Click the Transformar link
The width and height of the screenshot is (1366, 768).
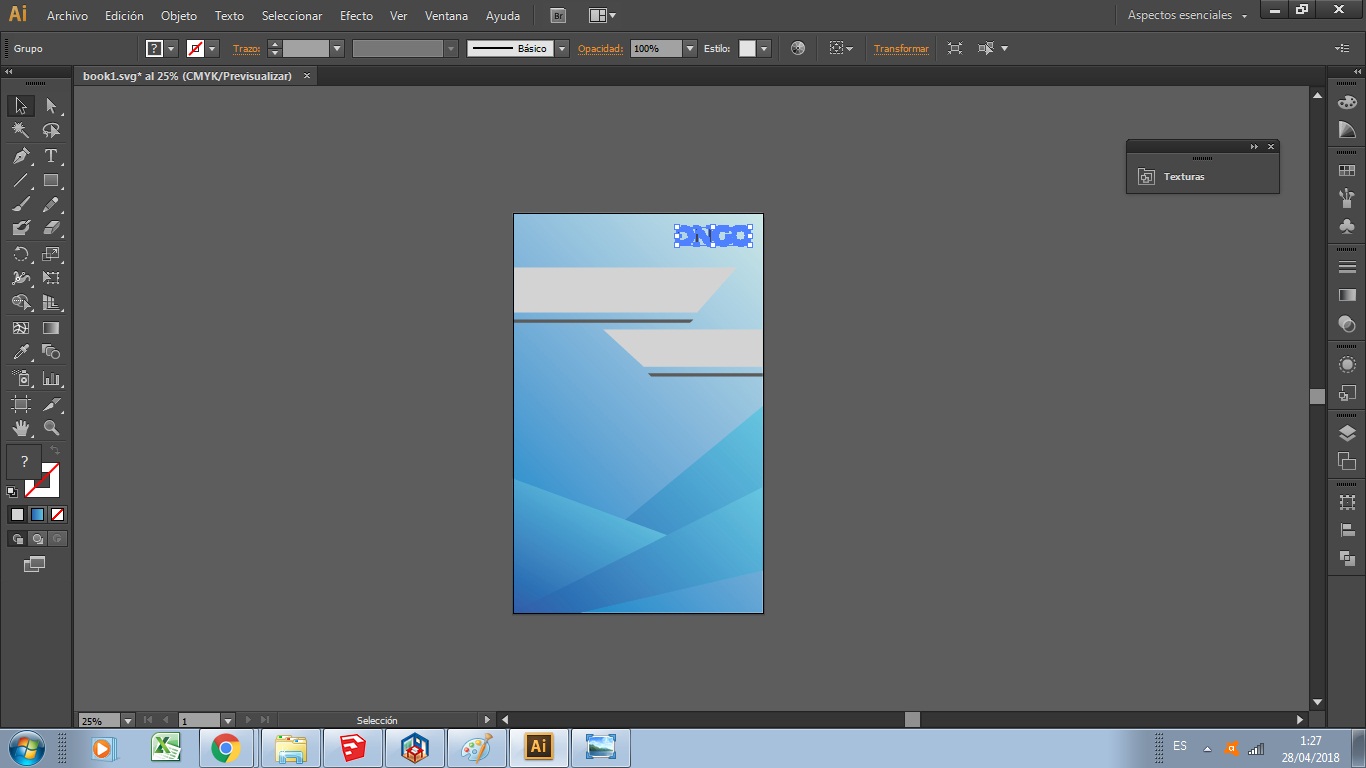point(901,48)
